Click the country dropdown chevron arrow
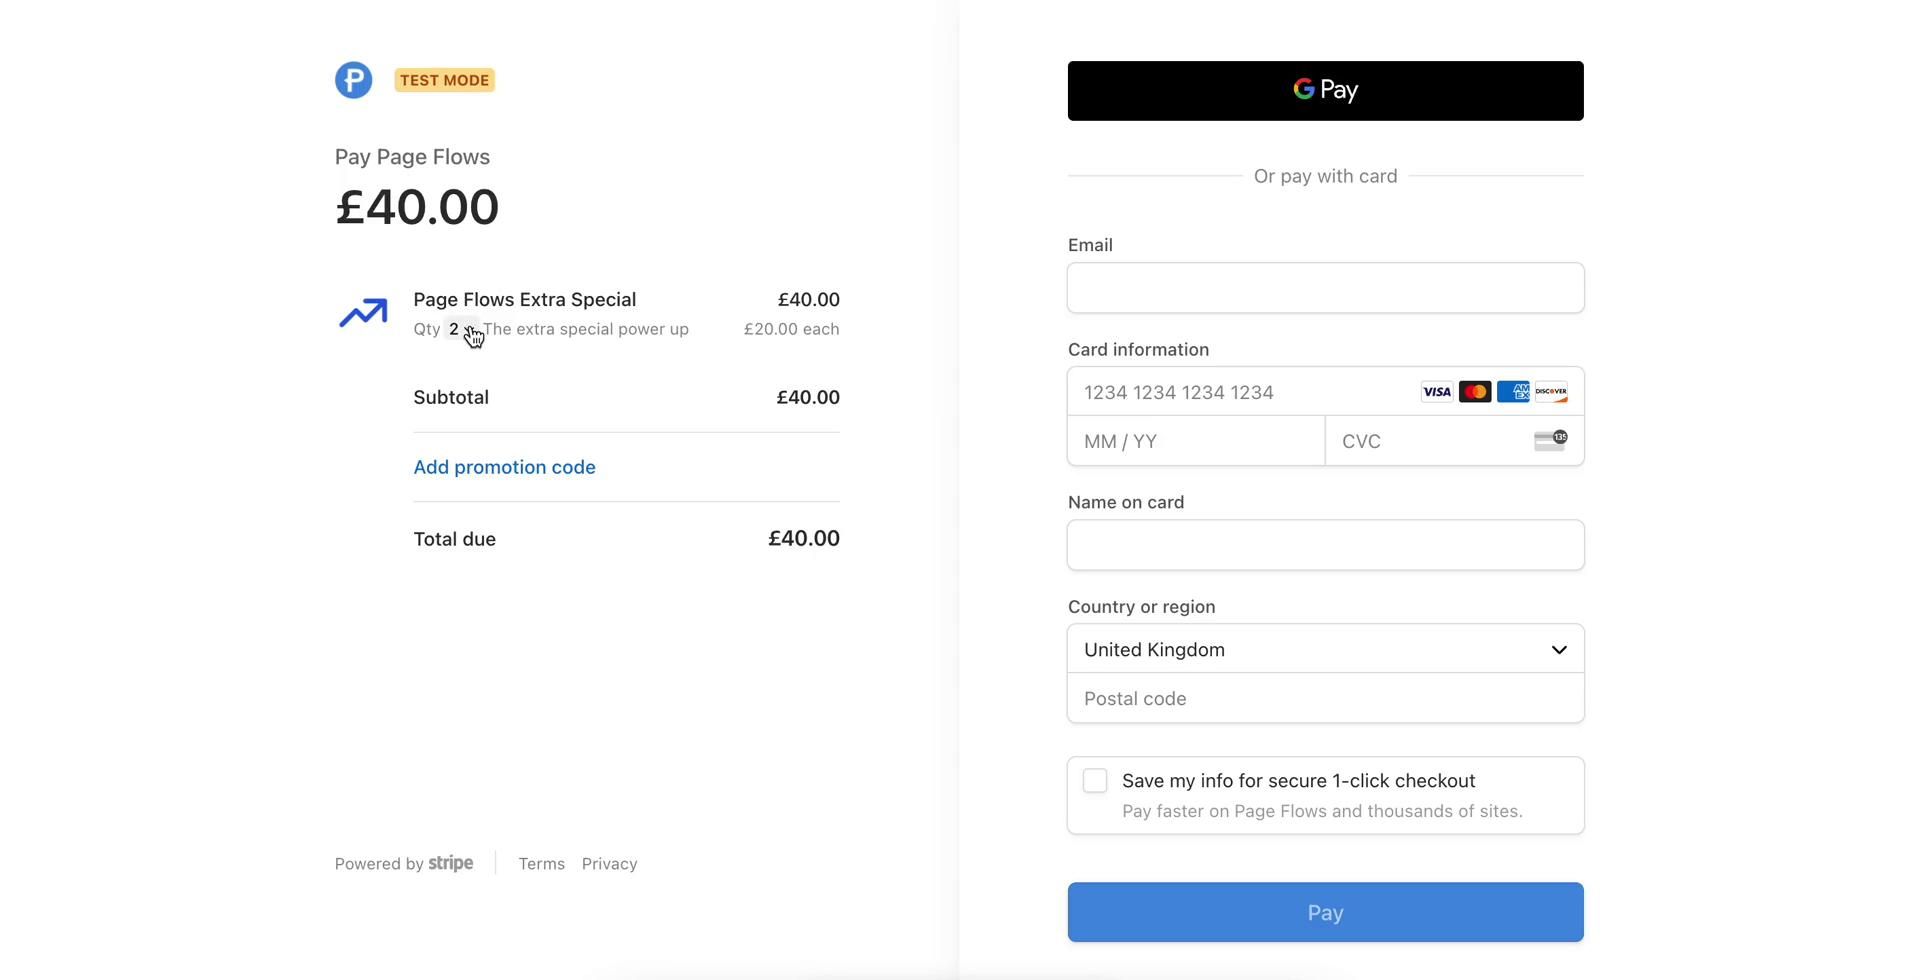The image size is (1920, 980). (x=1558, y=650)
